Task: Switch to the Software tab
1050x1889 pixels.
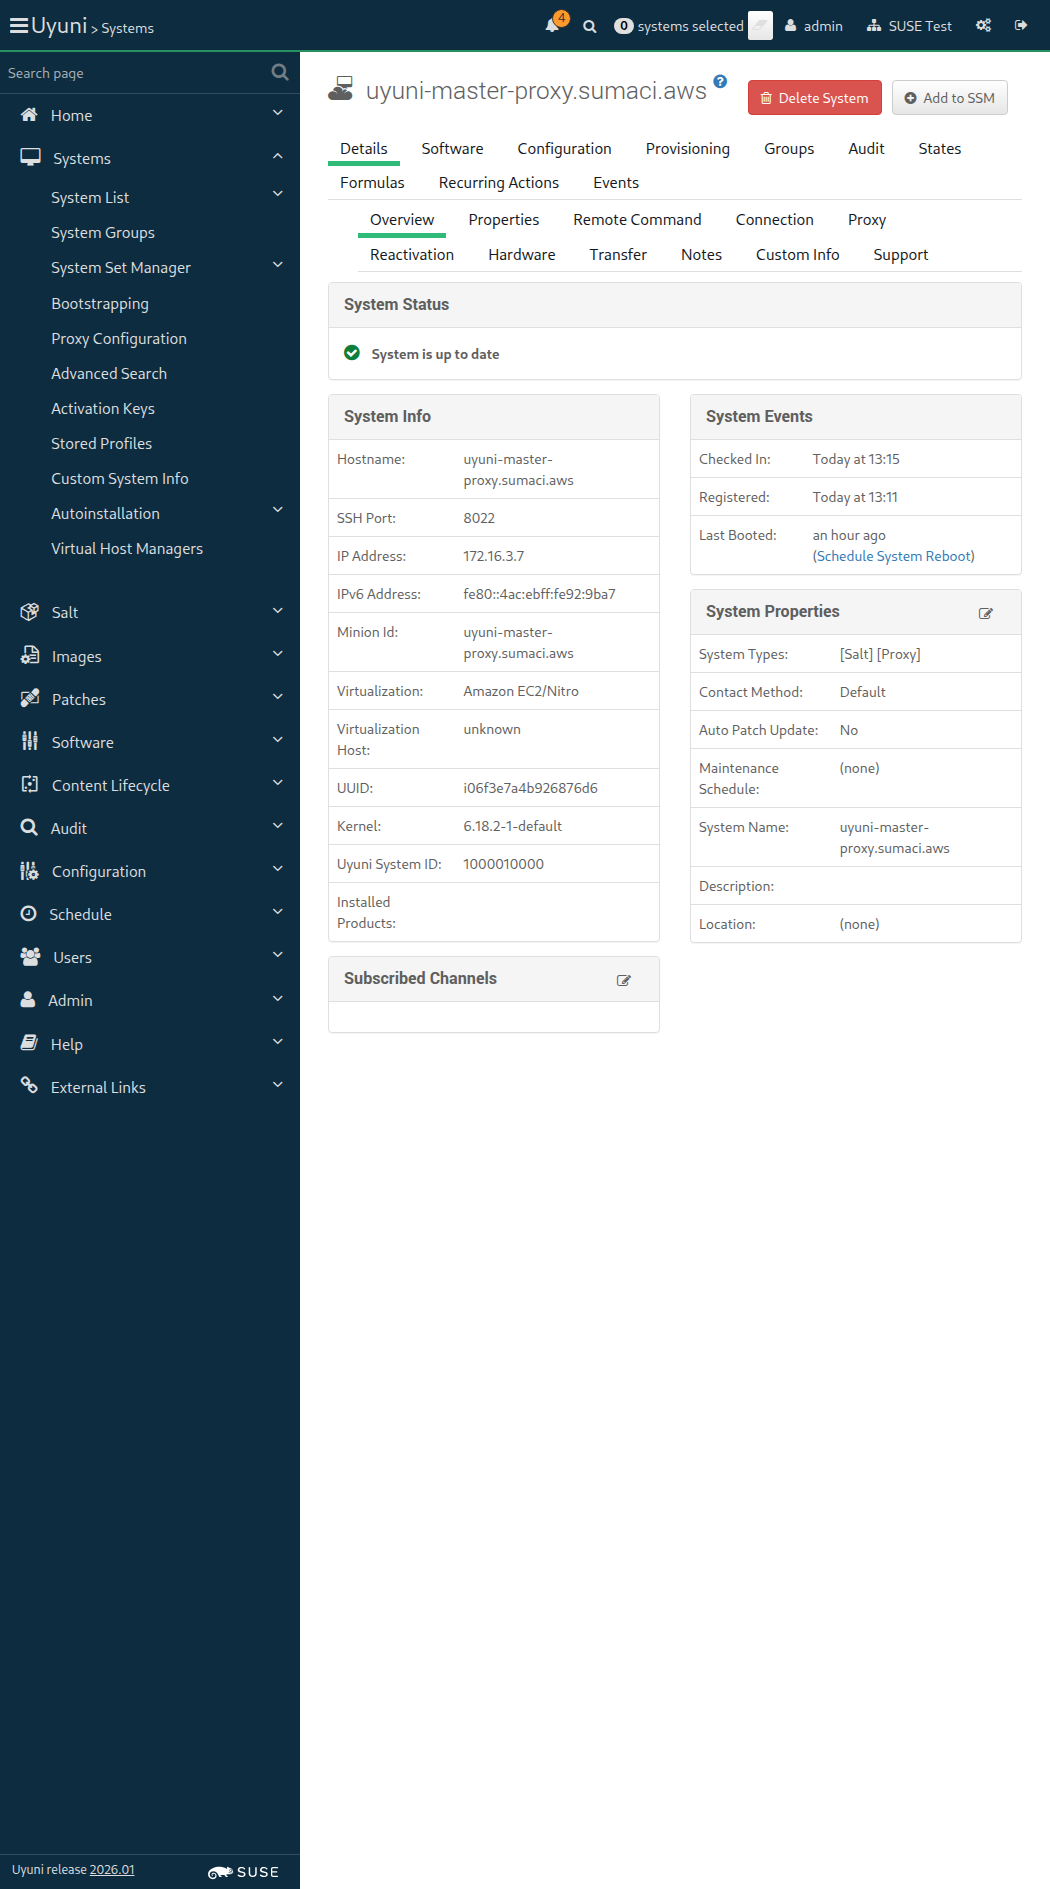Action: [452, 149]
